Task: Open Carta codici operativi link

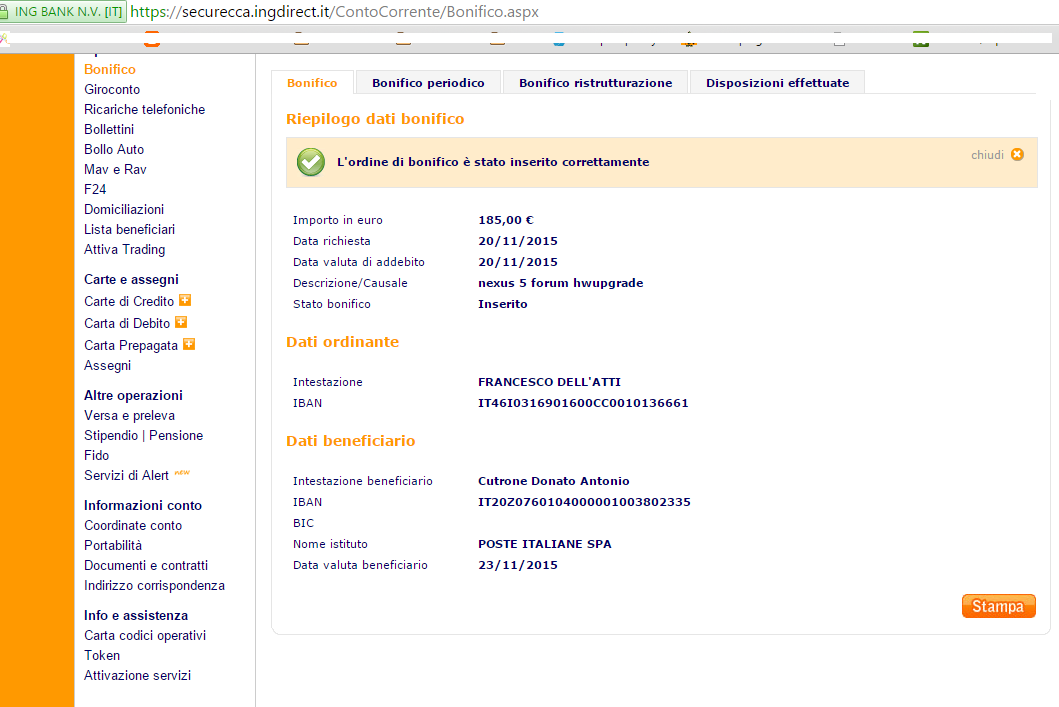Action: click(145, 635)
